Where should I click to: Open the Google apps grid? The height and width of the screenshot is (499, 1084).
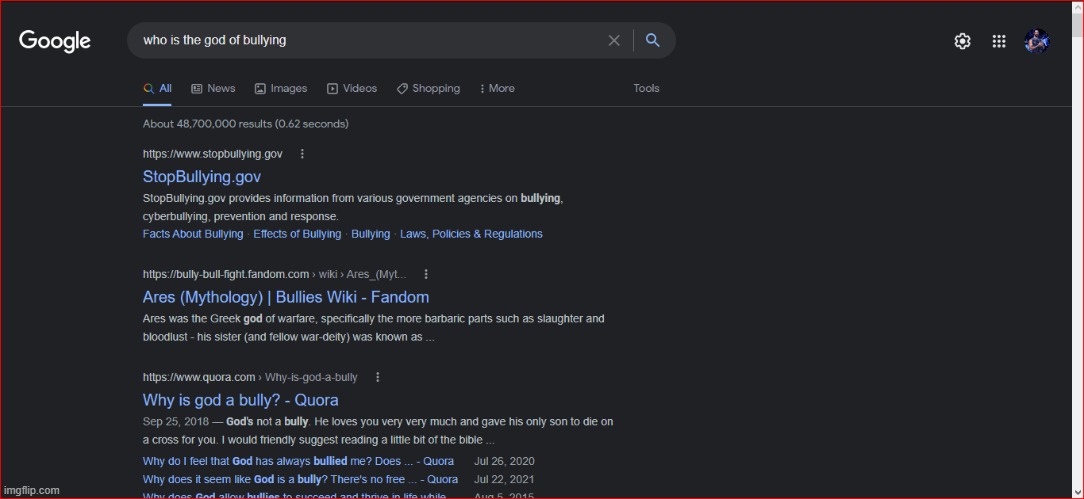click(x=999, y=41)
